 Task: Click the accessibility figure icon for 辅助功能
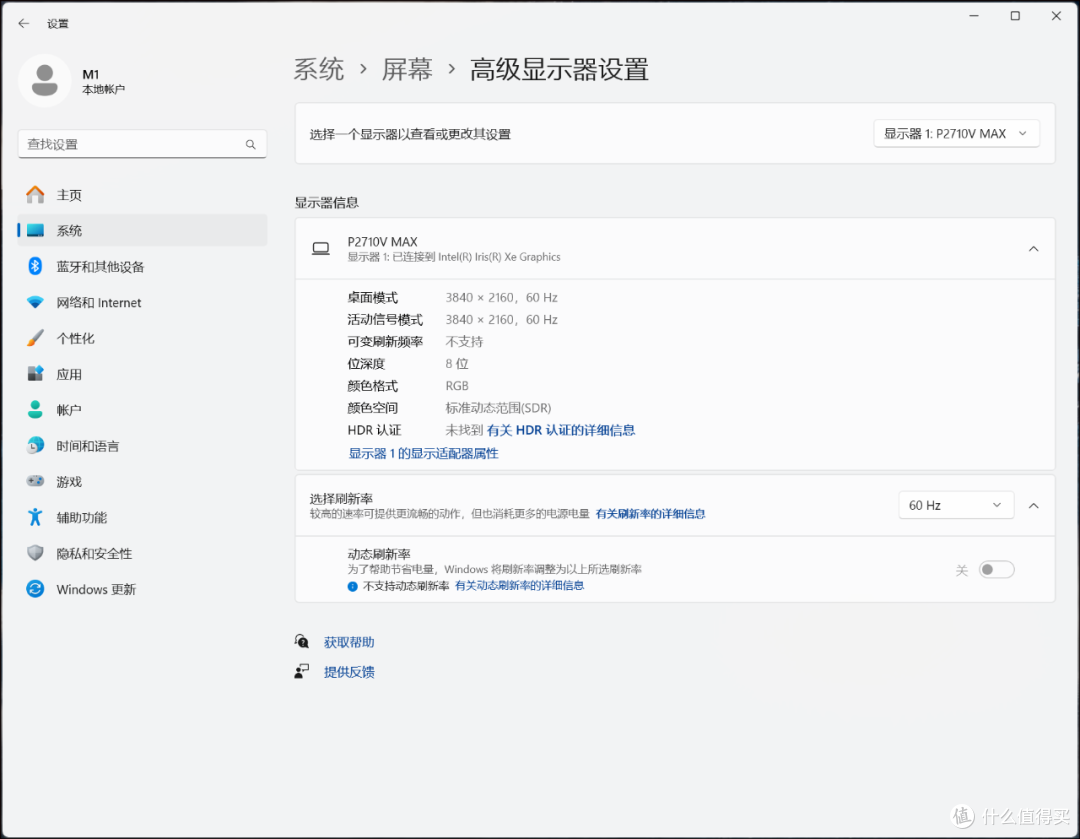click(35, 517)
